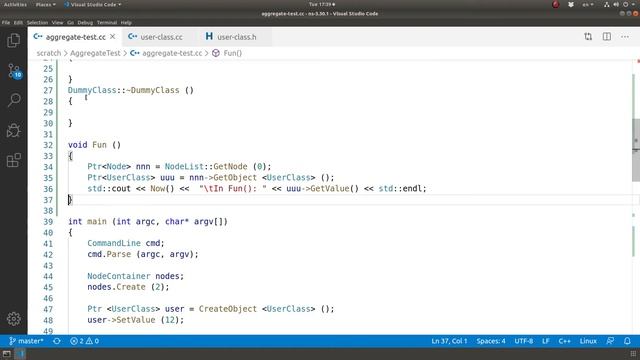Close the aggregate-test.cc tab
Image resolution: width=640 pixels, height=360 pixels.
point(113,37)
